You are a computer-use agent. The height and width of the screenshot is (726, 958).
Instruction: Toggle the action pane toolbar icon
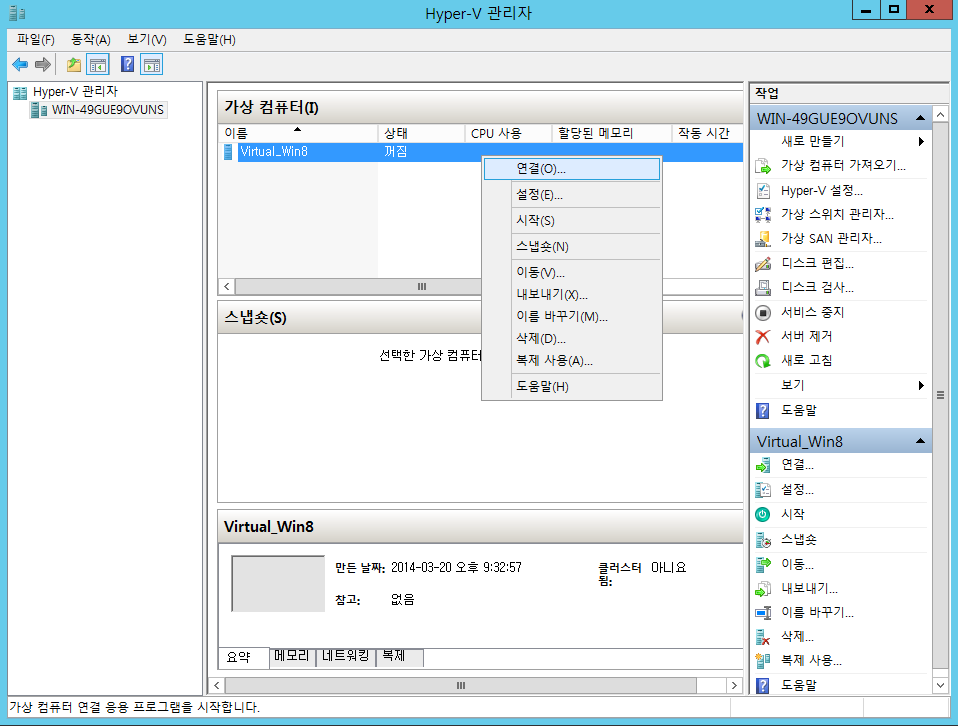tap(152, 64)
